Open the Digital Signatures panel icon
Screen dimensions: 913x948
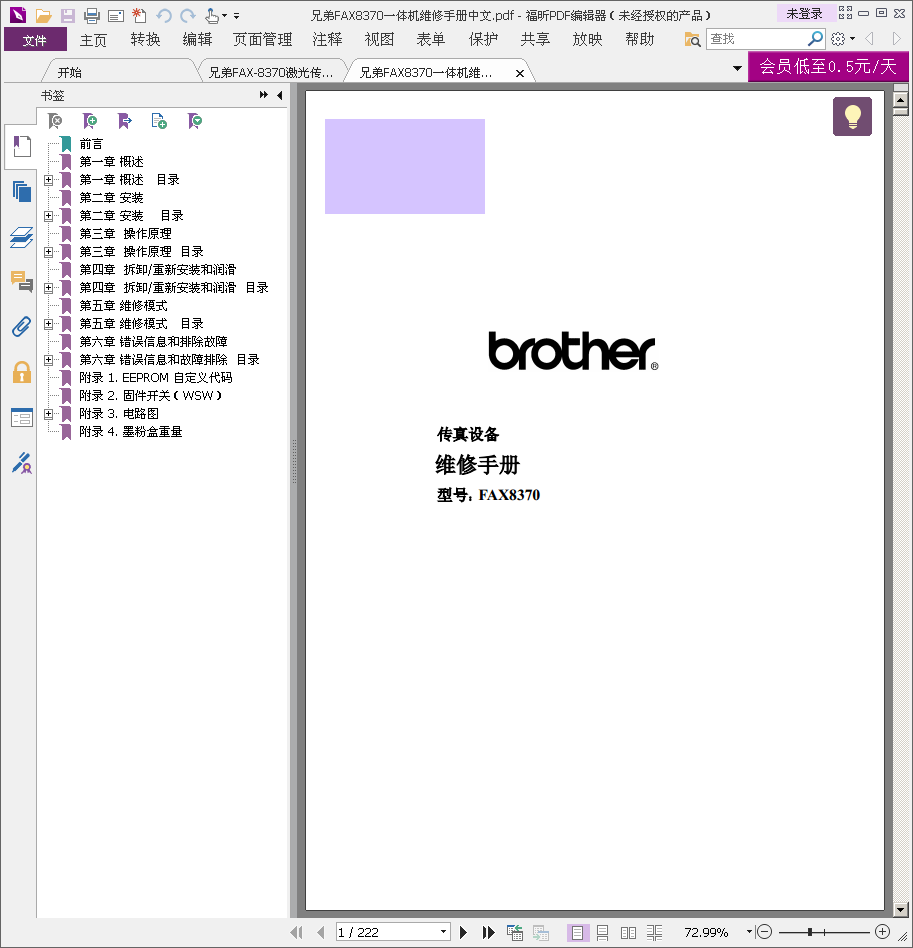coord(22,463)
